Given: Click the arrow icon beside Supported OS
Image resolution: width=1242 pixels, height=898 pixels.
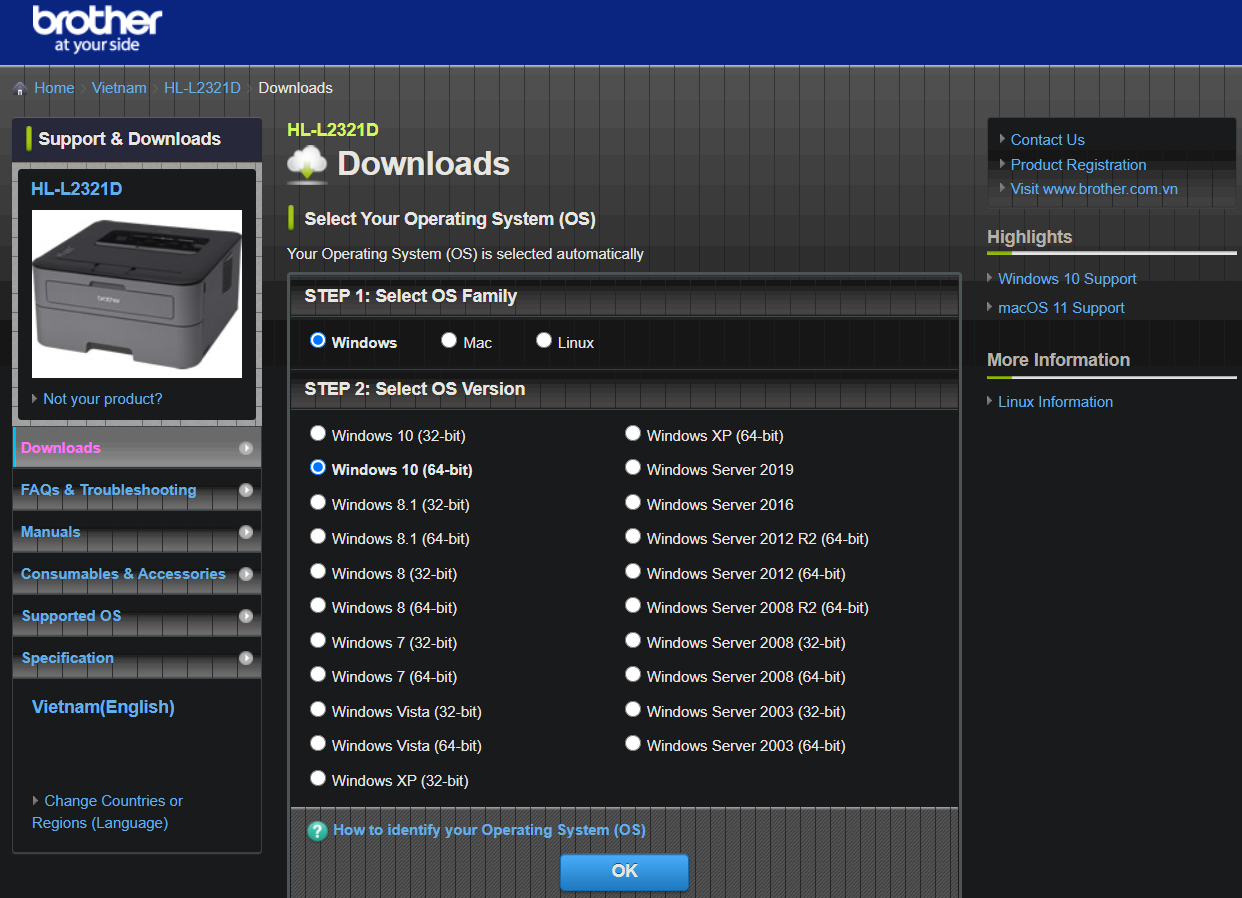Looking at the screenshot, I should click(x=246, y=617).
